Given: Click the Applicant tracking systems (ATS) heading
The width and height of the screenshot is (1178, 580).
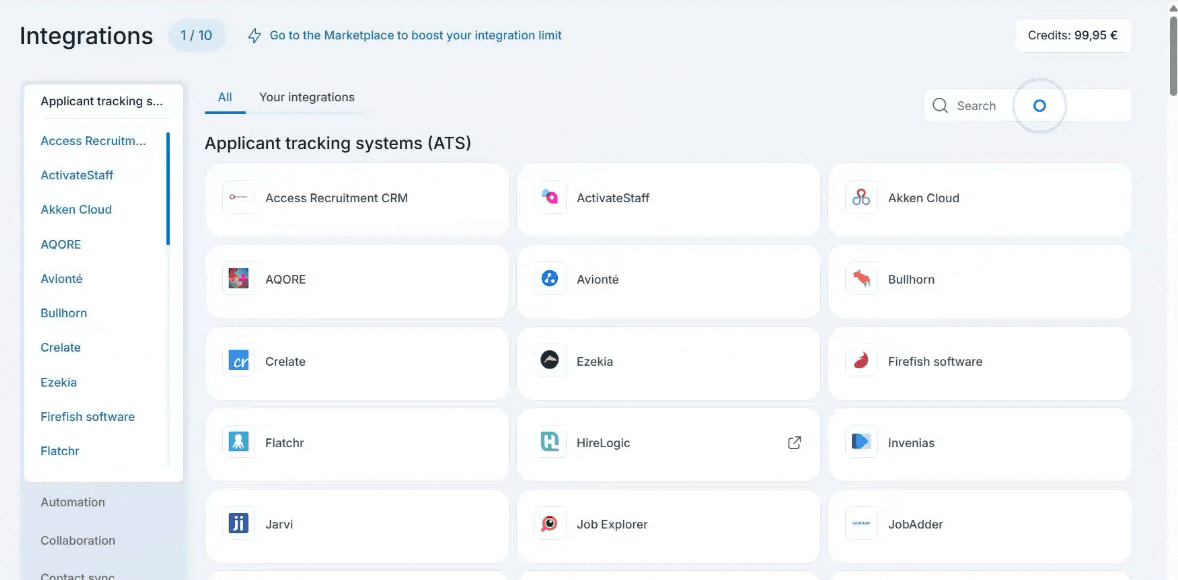Looking at the screenshot, I should click(x=338, y=143).
